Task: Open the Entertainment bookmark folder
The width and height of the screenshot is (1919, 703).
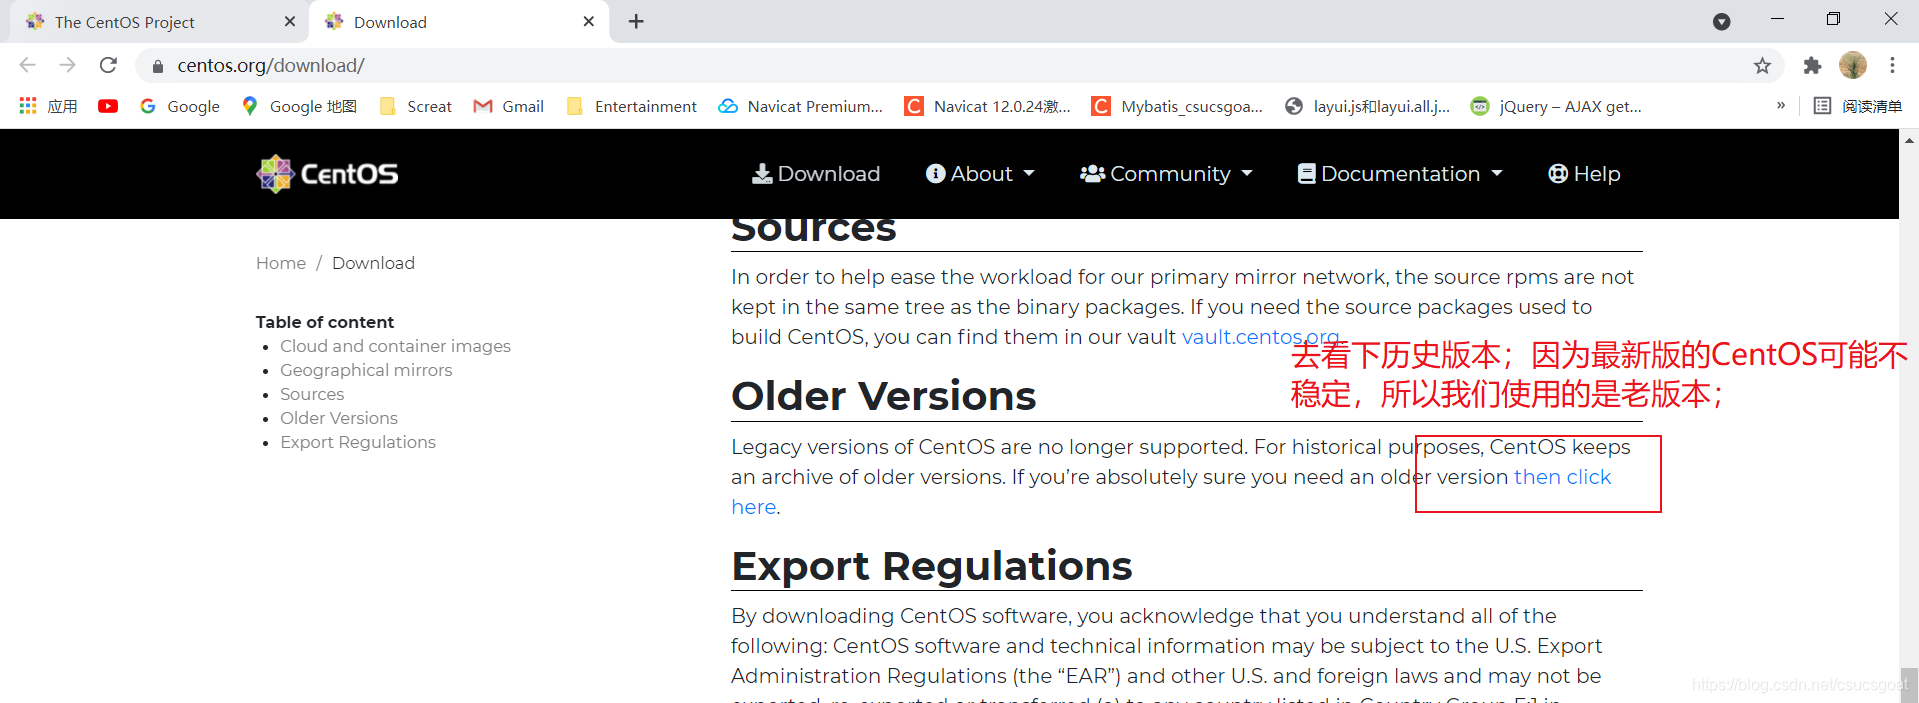Action: [x=632, y=106]
